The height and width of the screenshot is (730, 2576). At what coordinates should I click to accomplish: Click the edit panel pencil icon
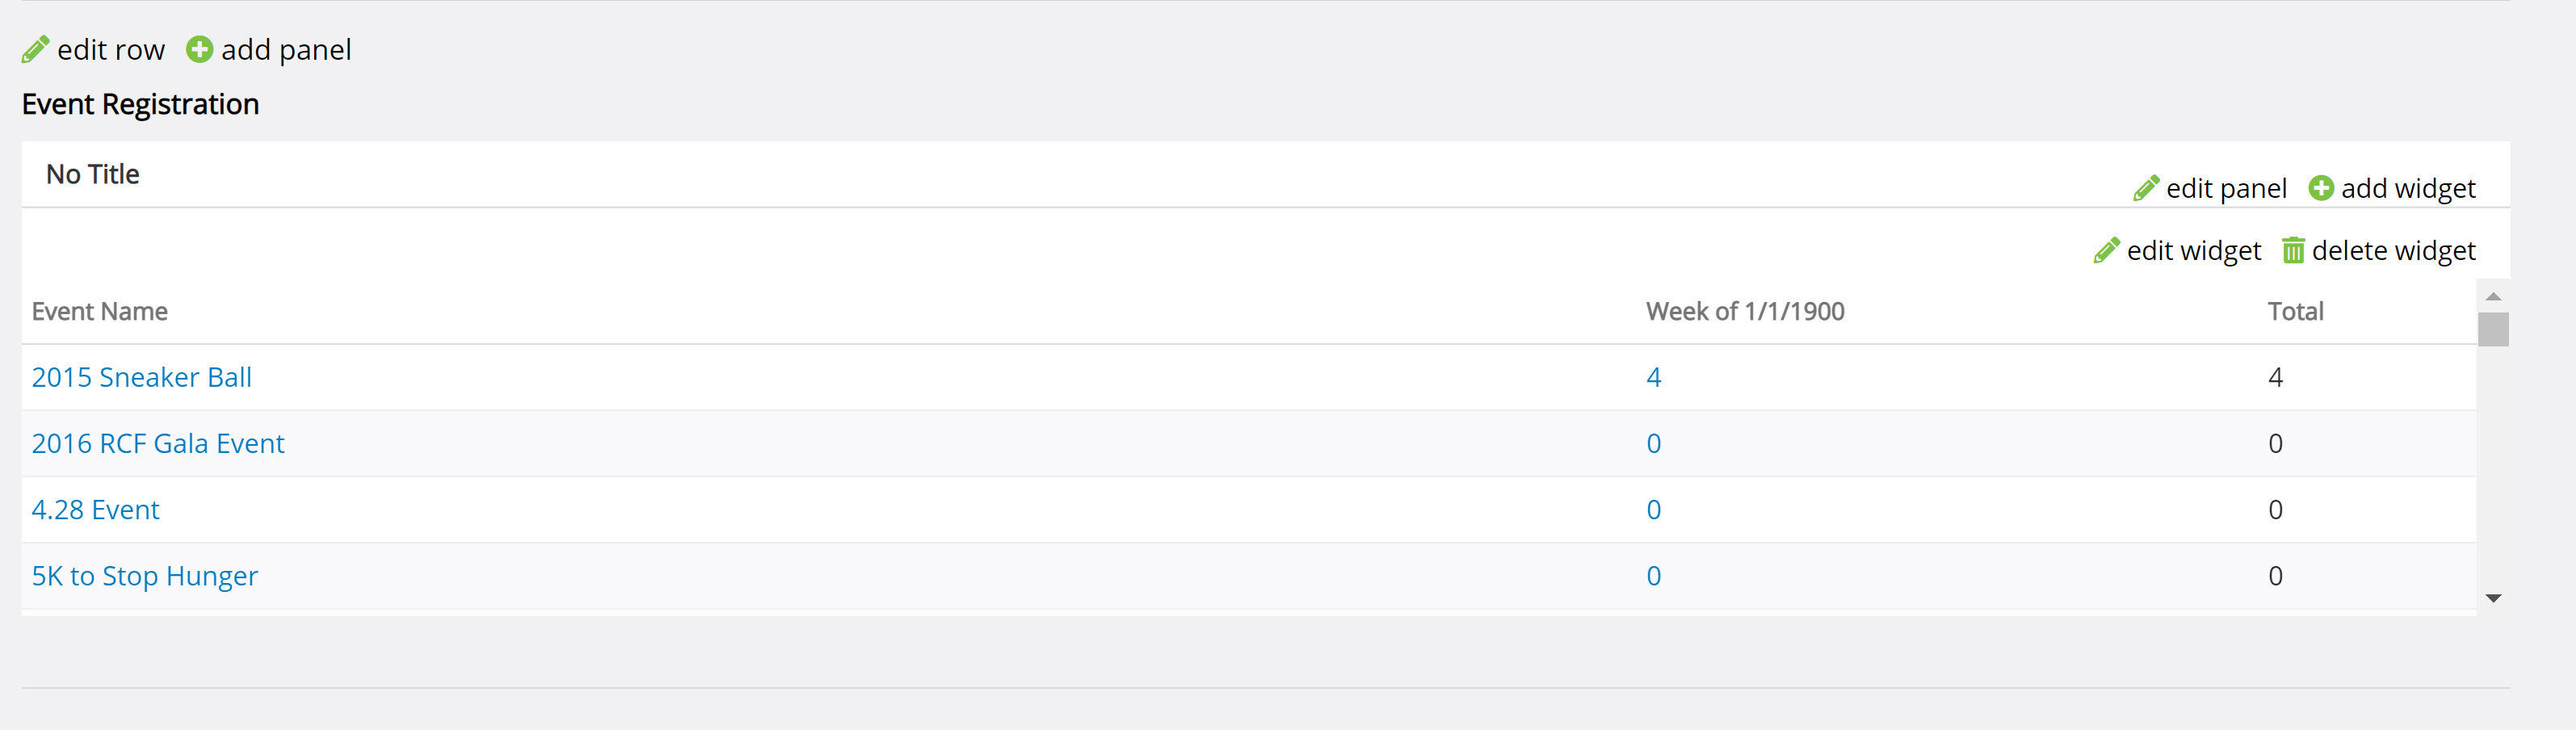tap(2145, 188)
